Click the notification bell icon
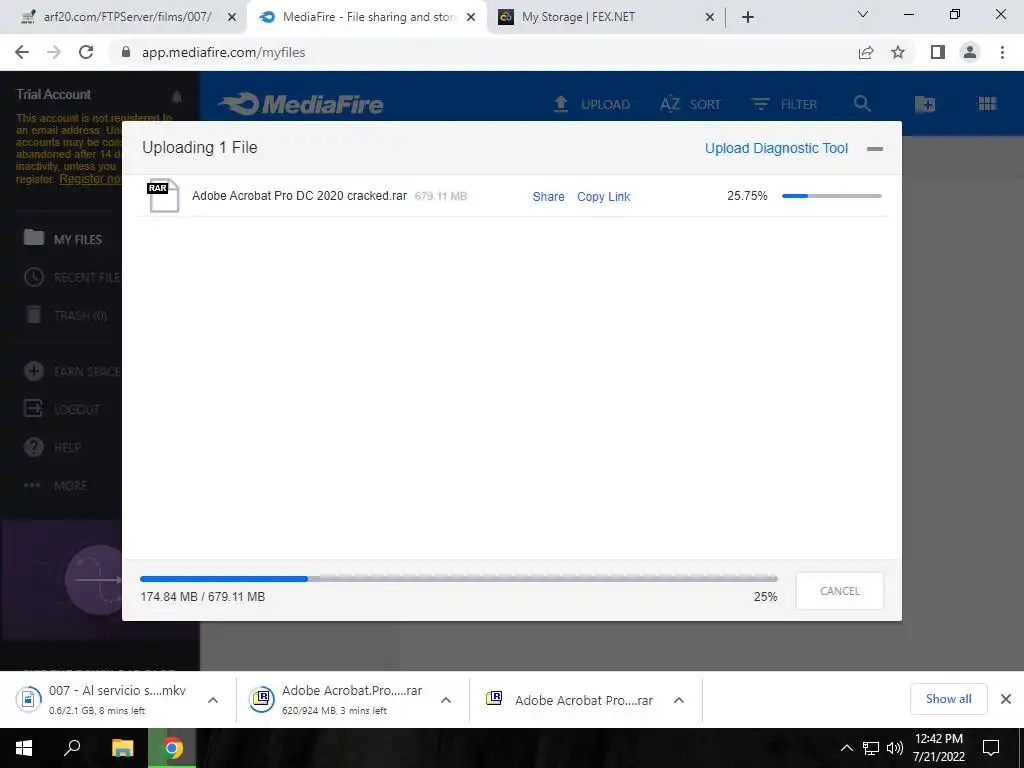This screenshot has height=768, width=1024. pos(177,97)
